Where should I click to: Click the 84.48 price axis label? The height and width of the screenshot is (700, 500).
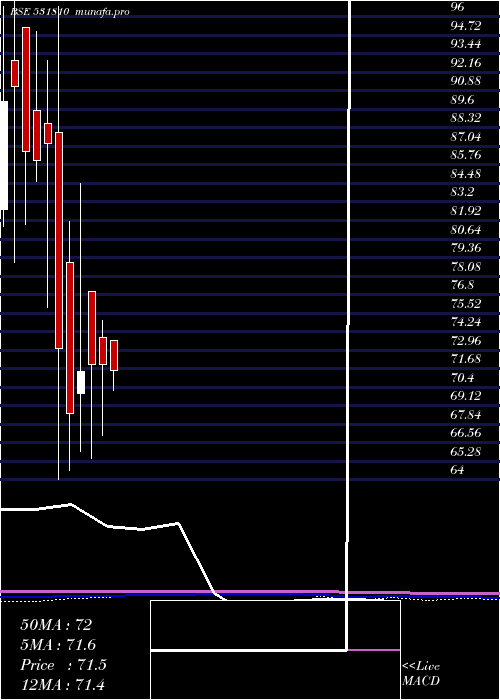click(x=466, y=174)
